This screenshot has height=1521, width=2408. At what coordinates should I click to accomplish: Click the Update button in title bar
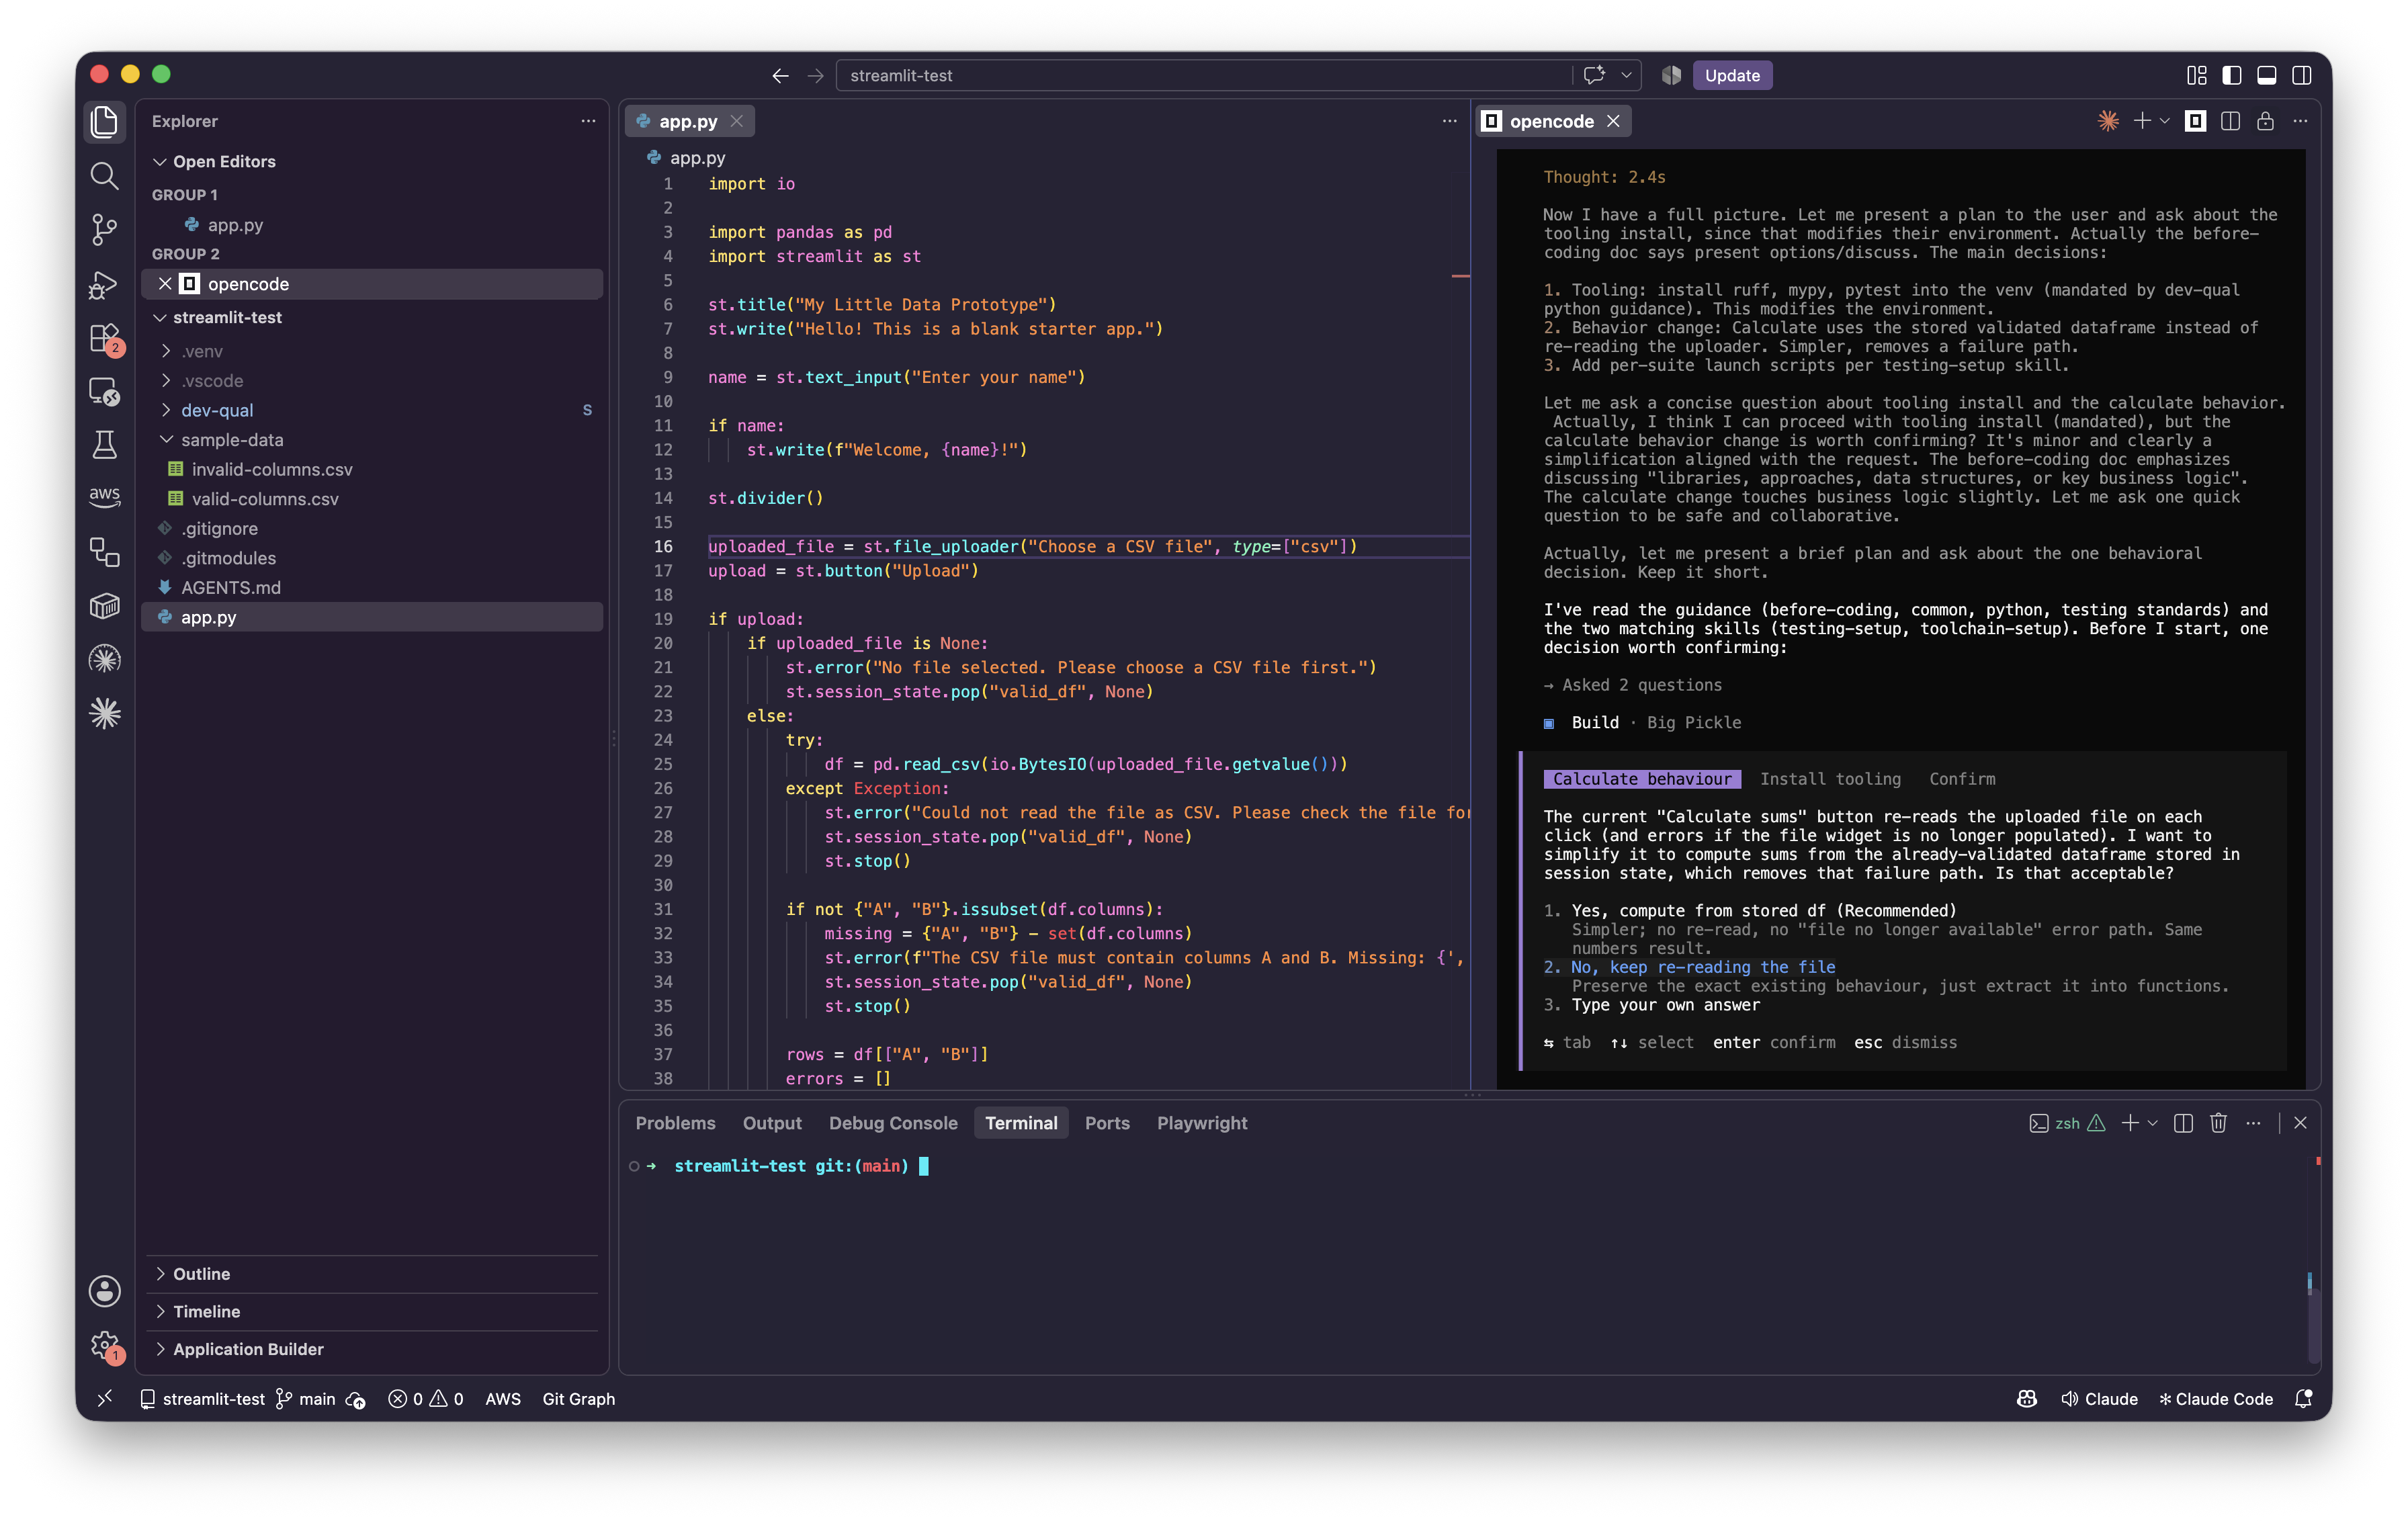[x=1732, y=75]
